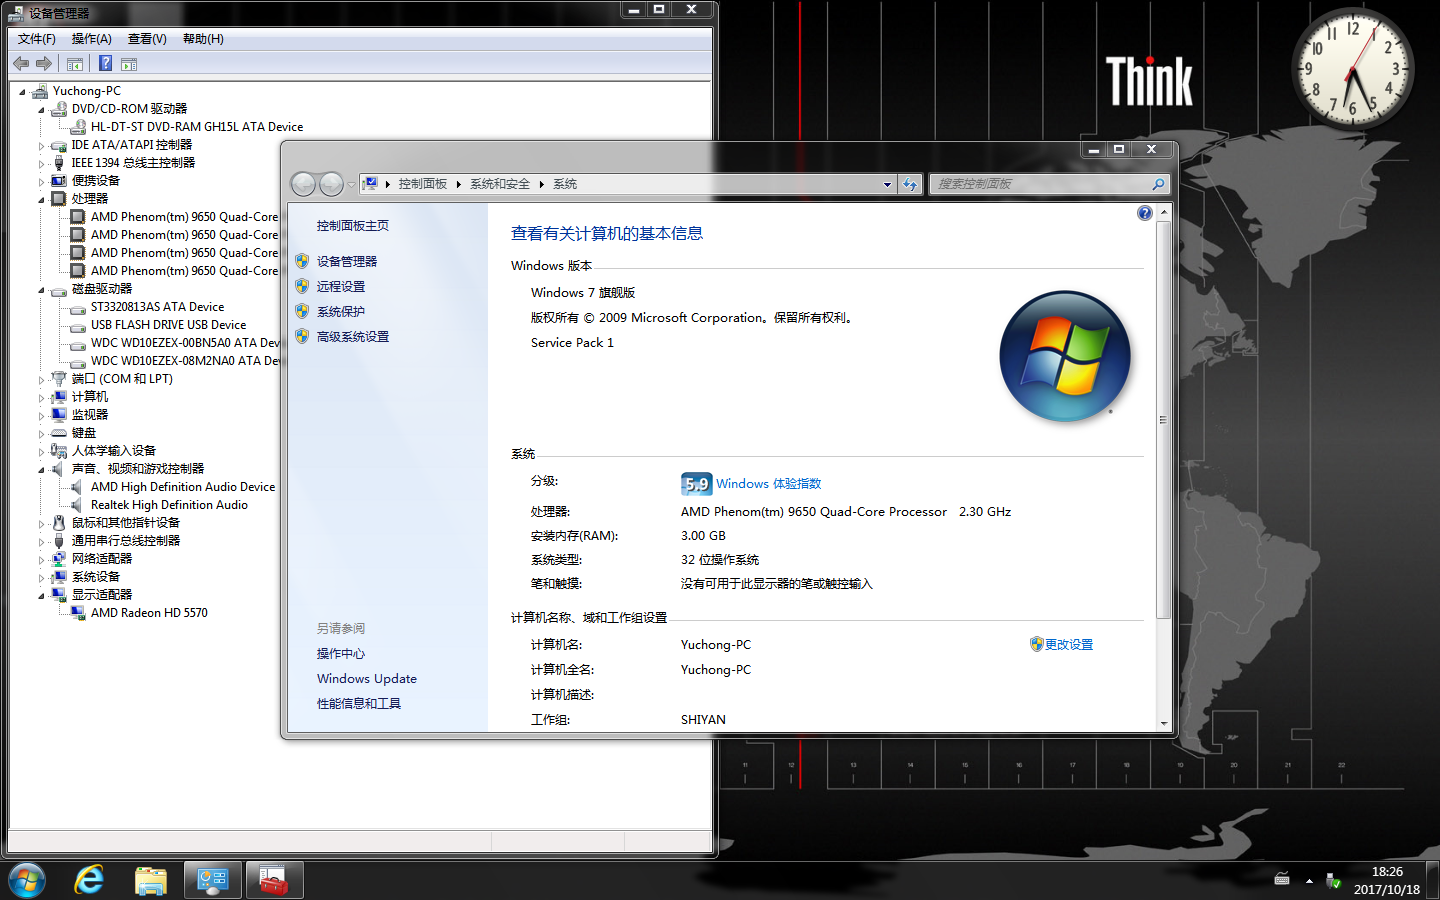
Task: Open 控制面板主页 link
Action: tap(353, 225)
